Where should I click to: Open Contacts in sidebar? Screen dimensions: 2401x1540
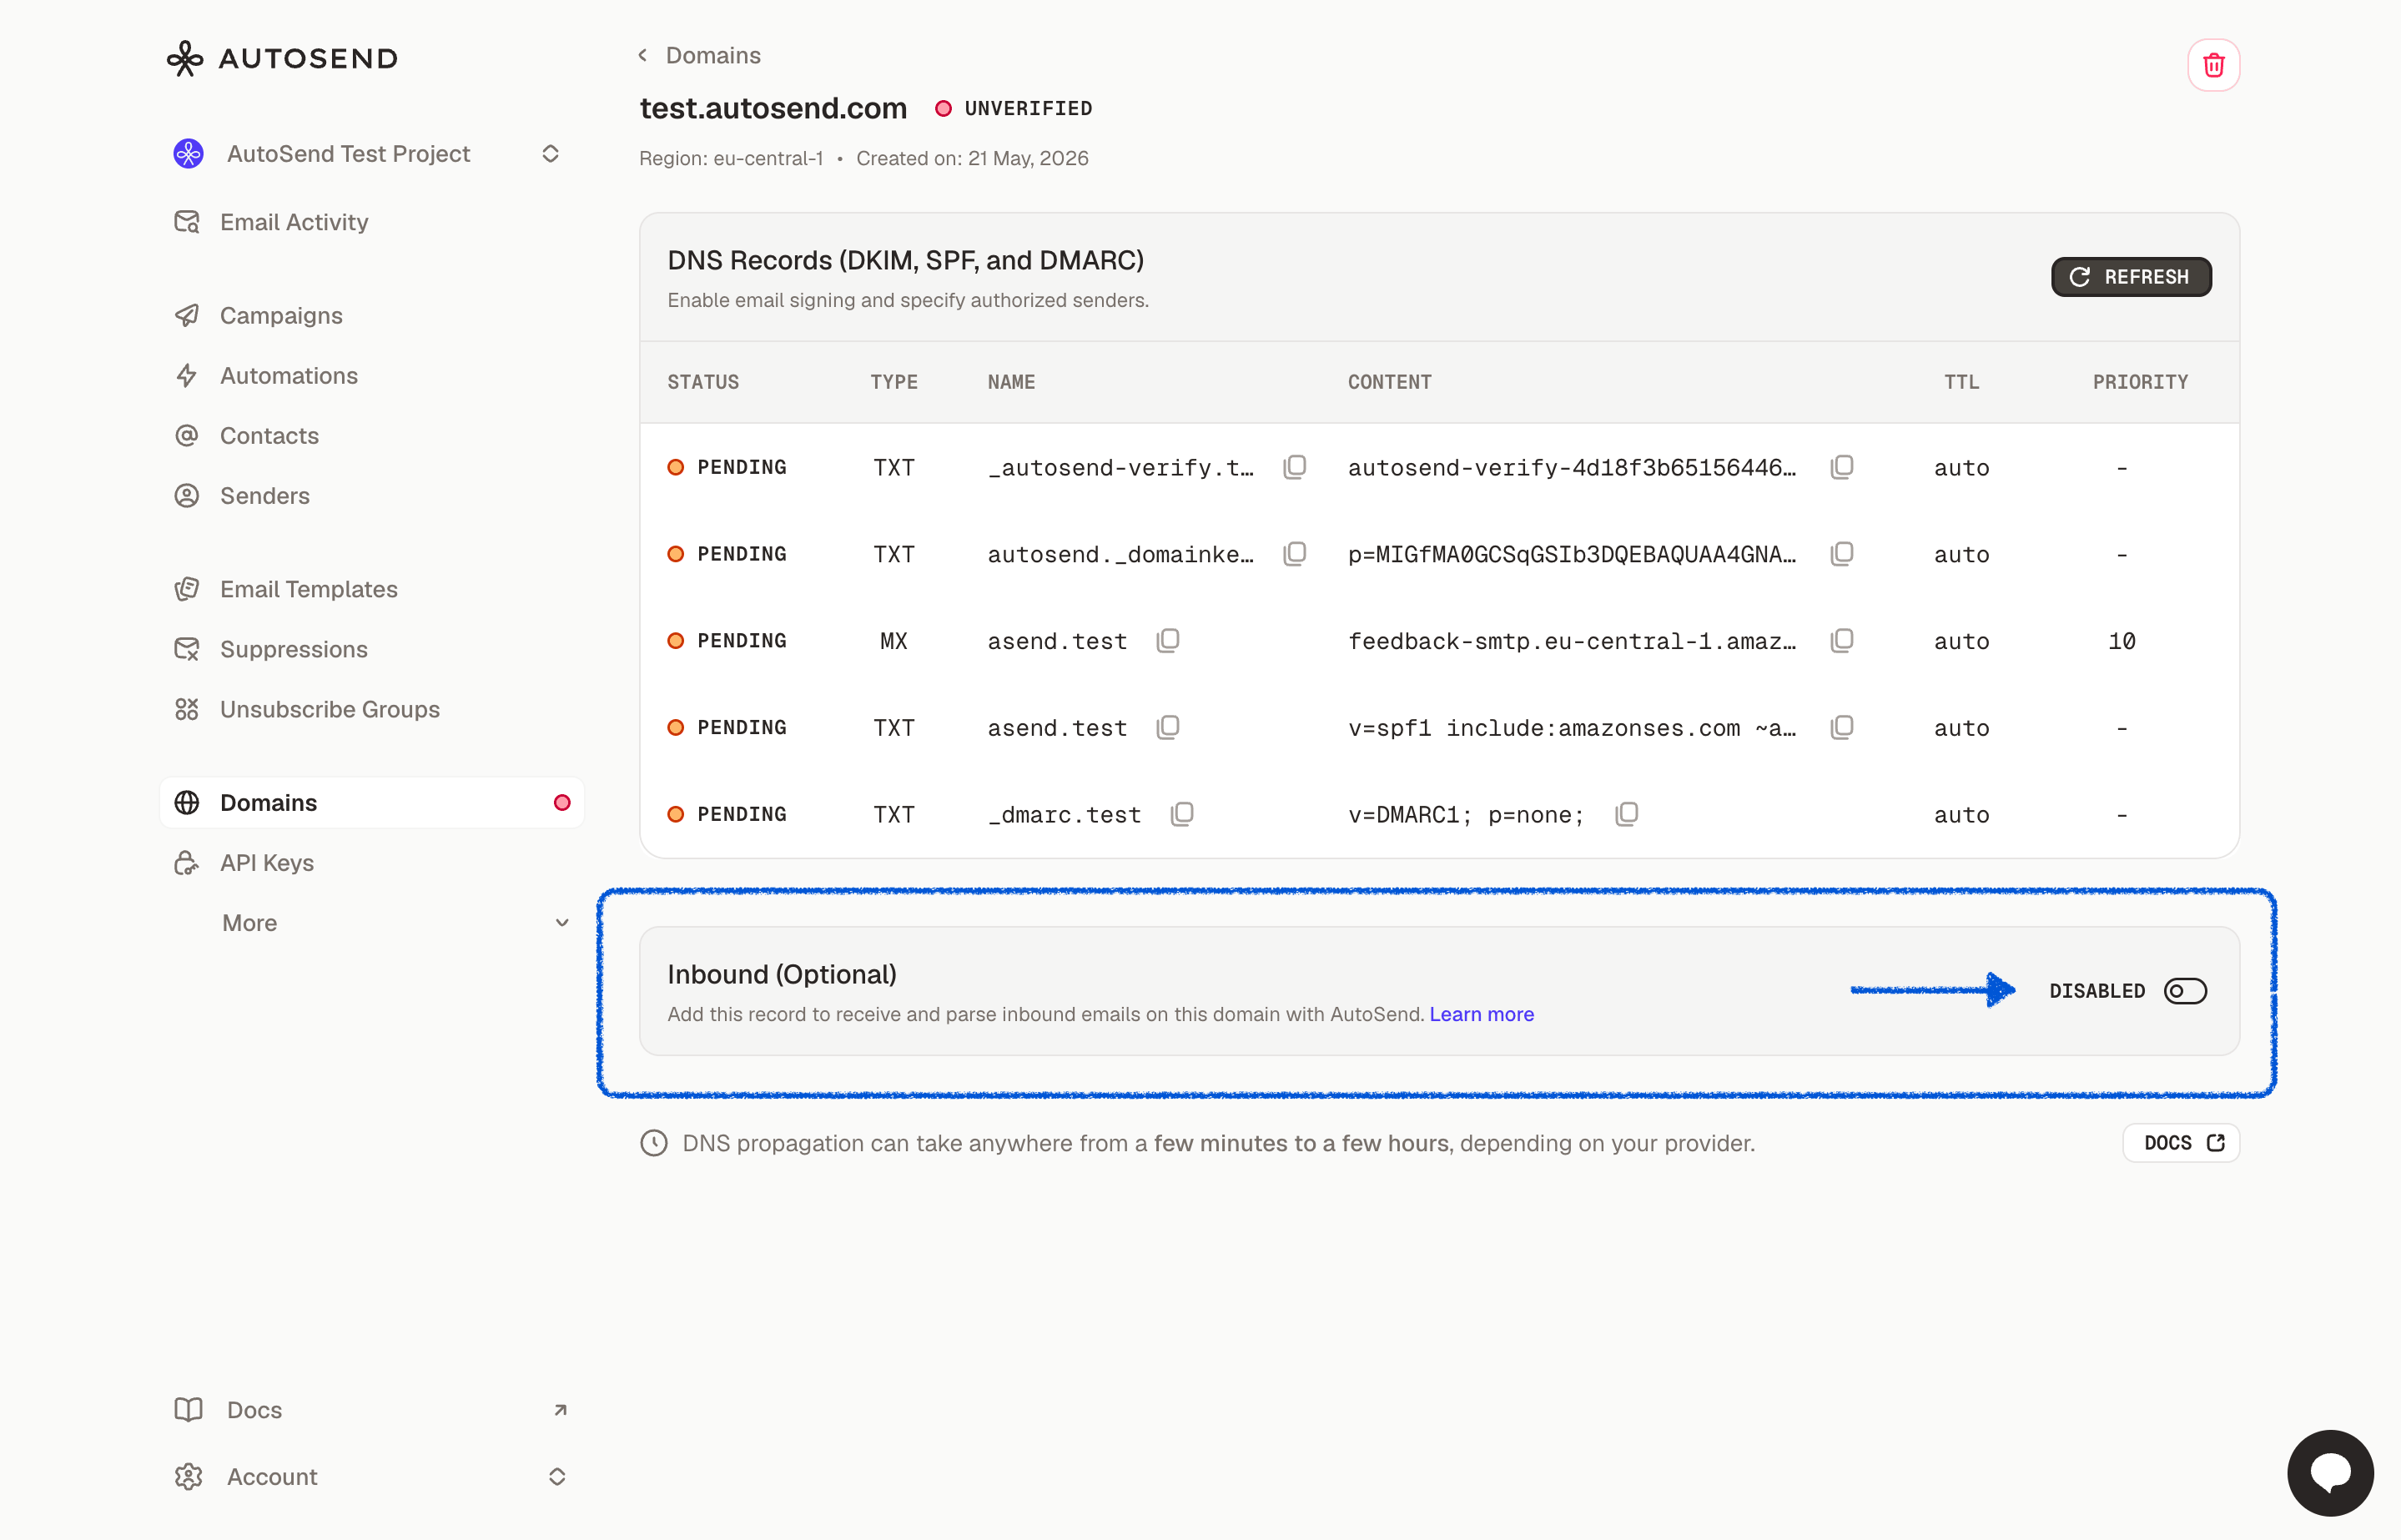click(372, 436)
